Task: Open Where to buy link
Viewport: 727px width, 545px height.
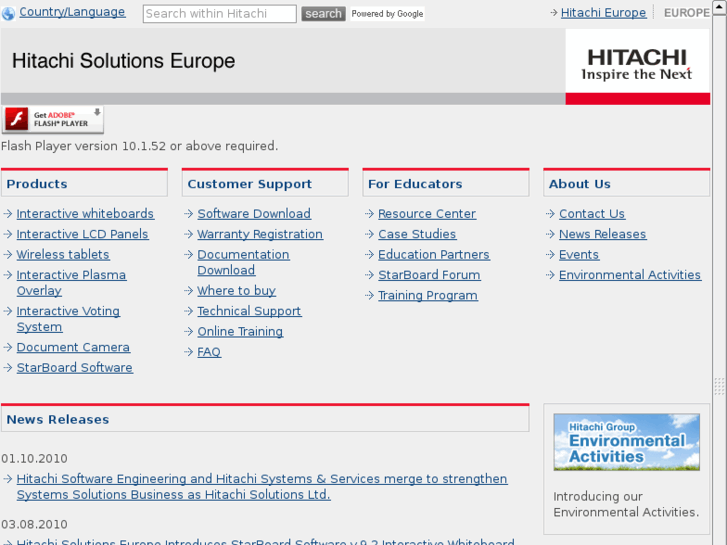Action: [236, 291]
